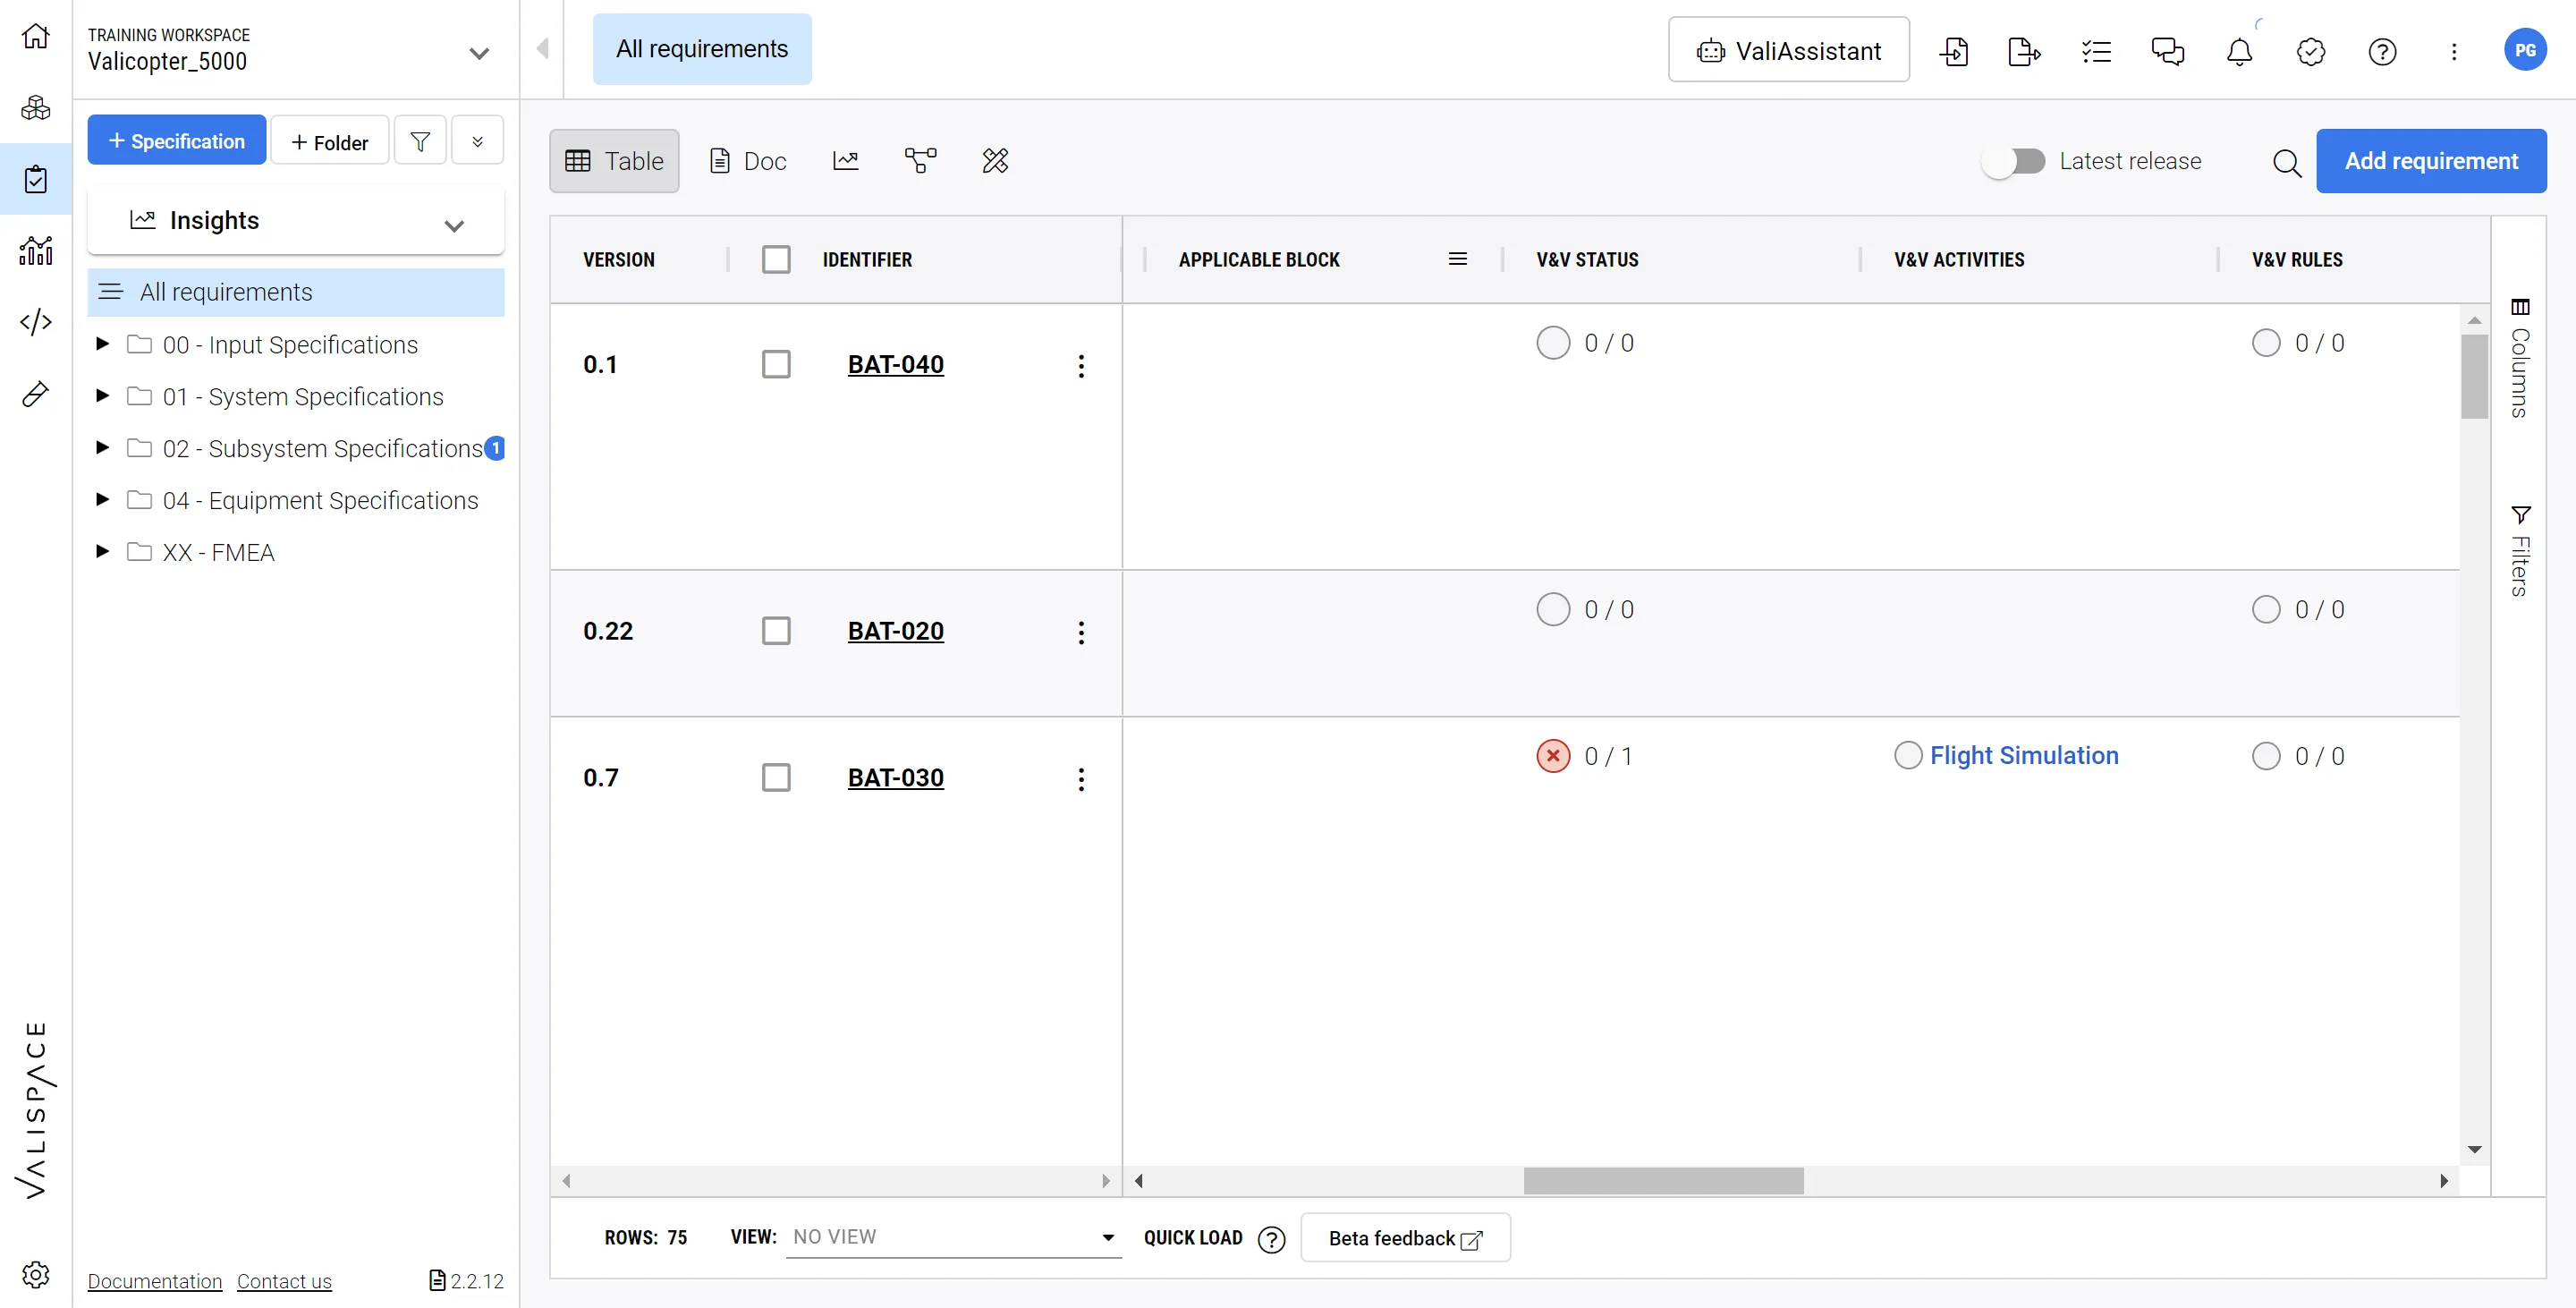Toggle the Latest release switch
The image size is (2576, 1308).
tap(2014, 161)
